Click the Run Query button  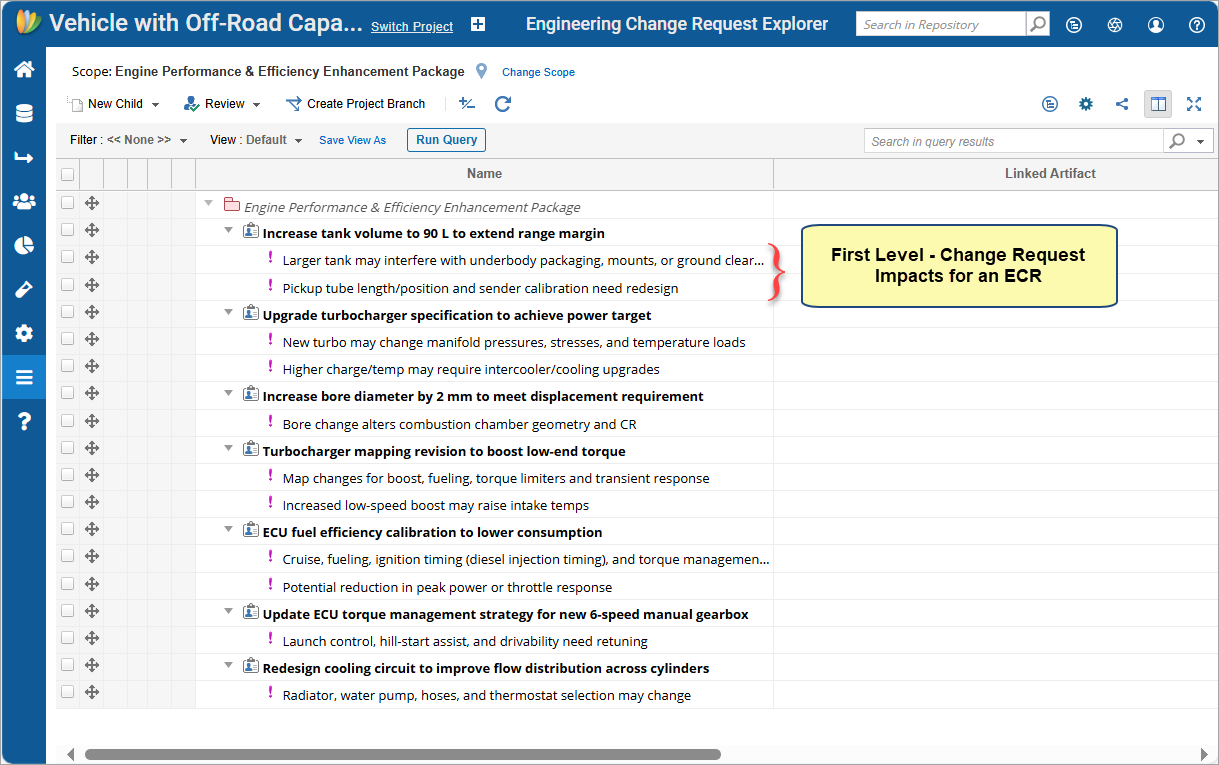pos(446,140)
